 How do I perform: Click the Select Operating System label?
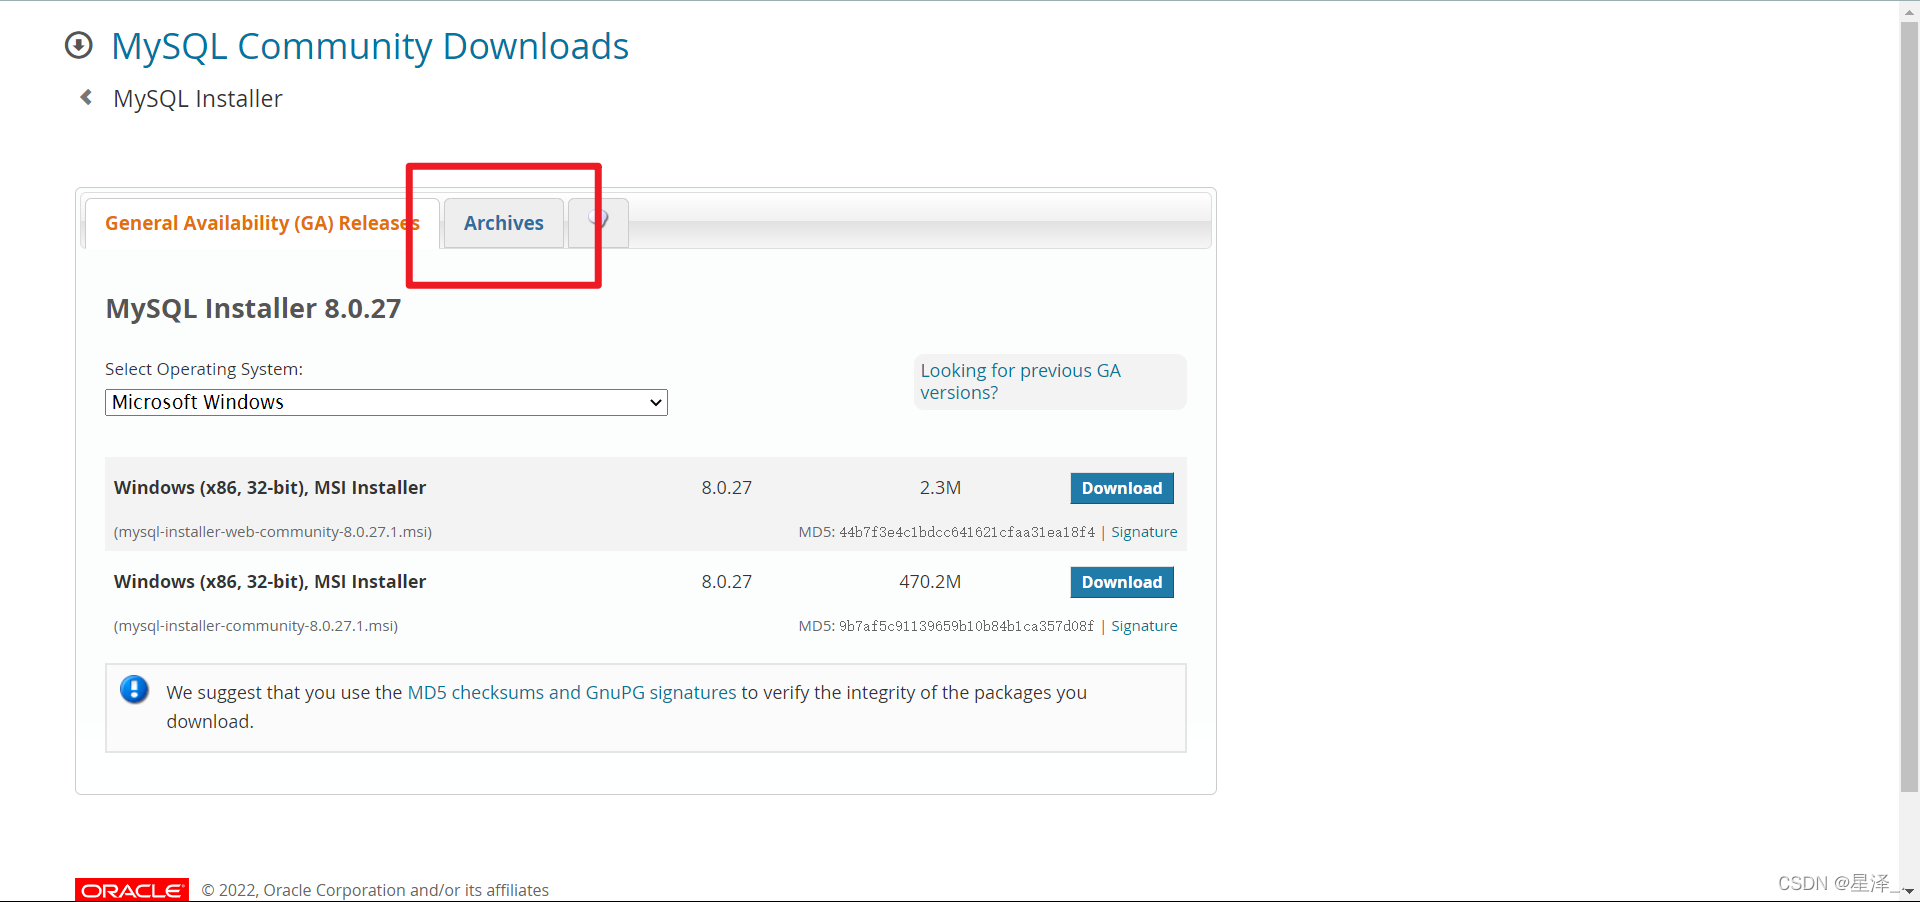tap(204, 369)
